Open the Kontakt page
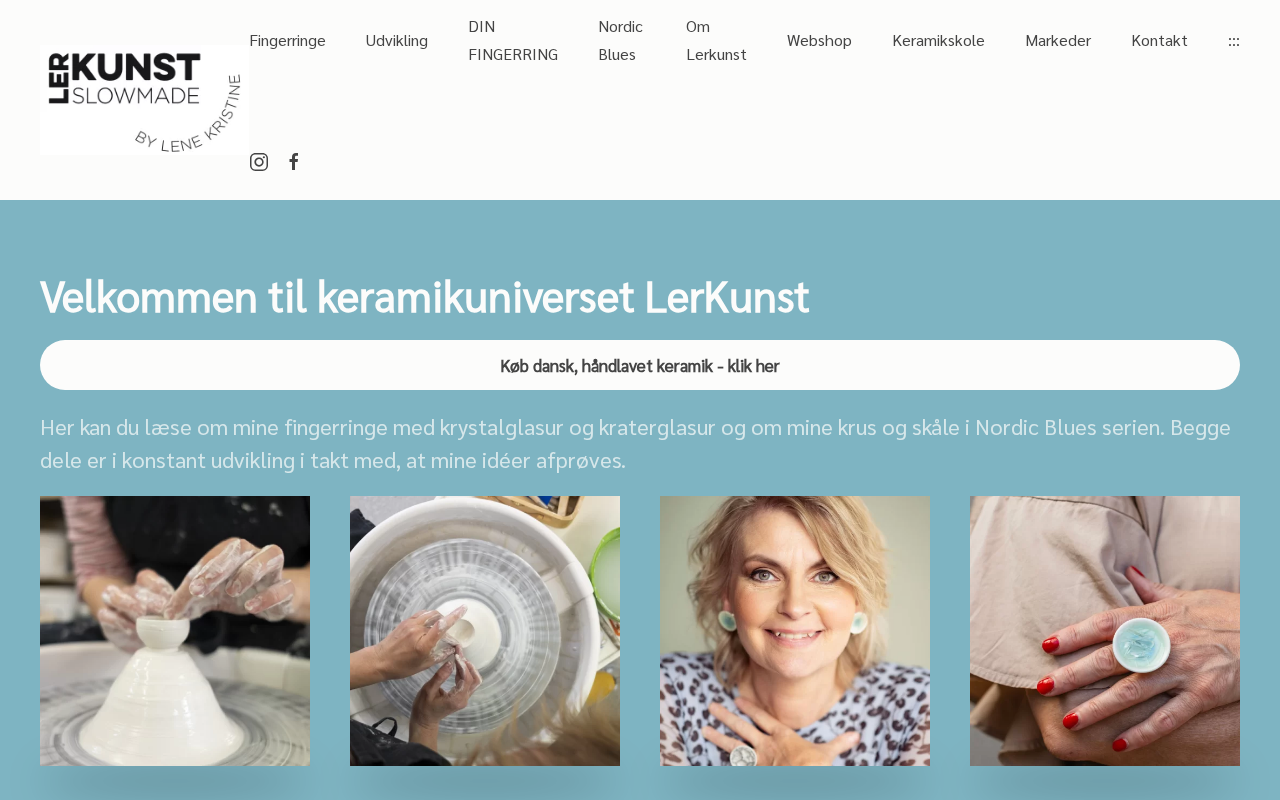The width and height of the screenshot is (1280, 800). 1159,40
